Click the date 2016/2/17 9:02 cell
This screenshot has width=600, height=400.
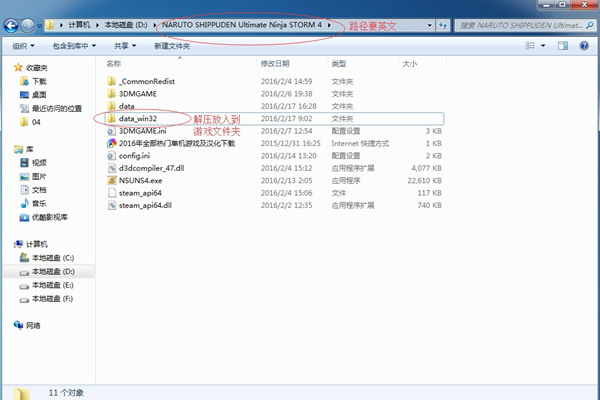pos(286,119)
